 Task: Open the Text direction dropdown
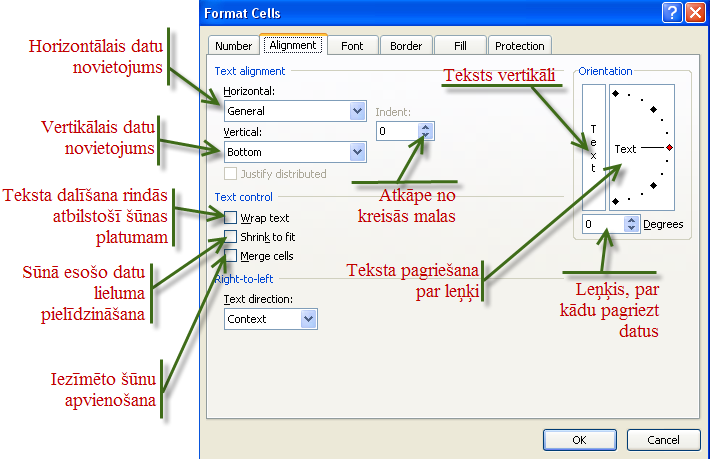[x=308, y=319]
